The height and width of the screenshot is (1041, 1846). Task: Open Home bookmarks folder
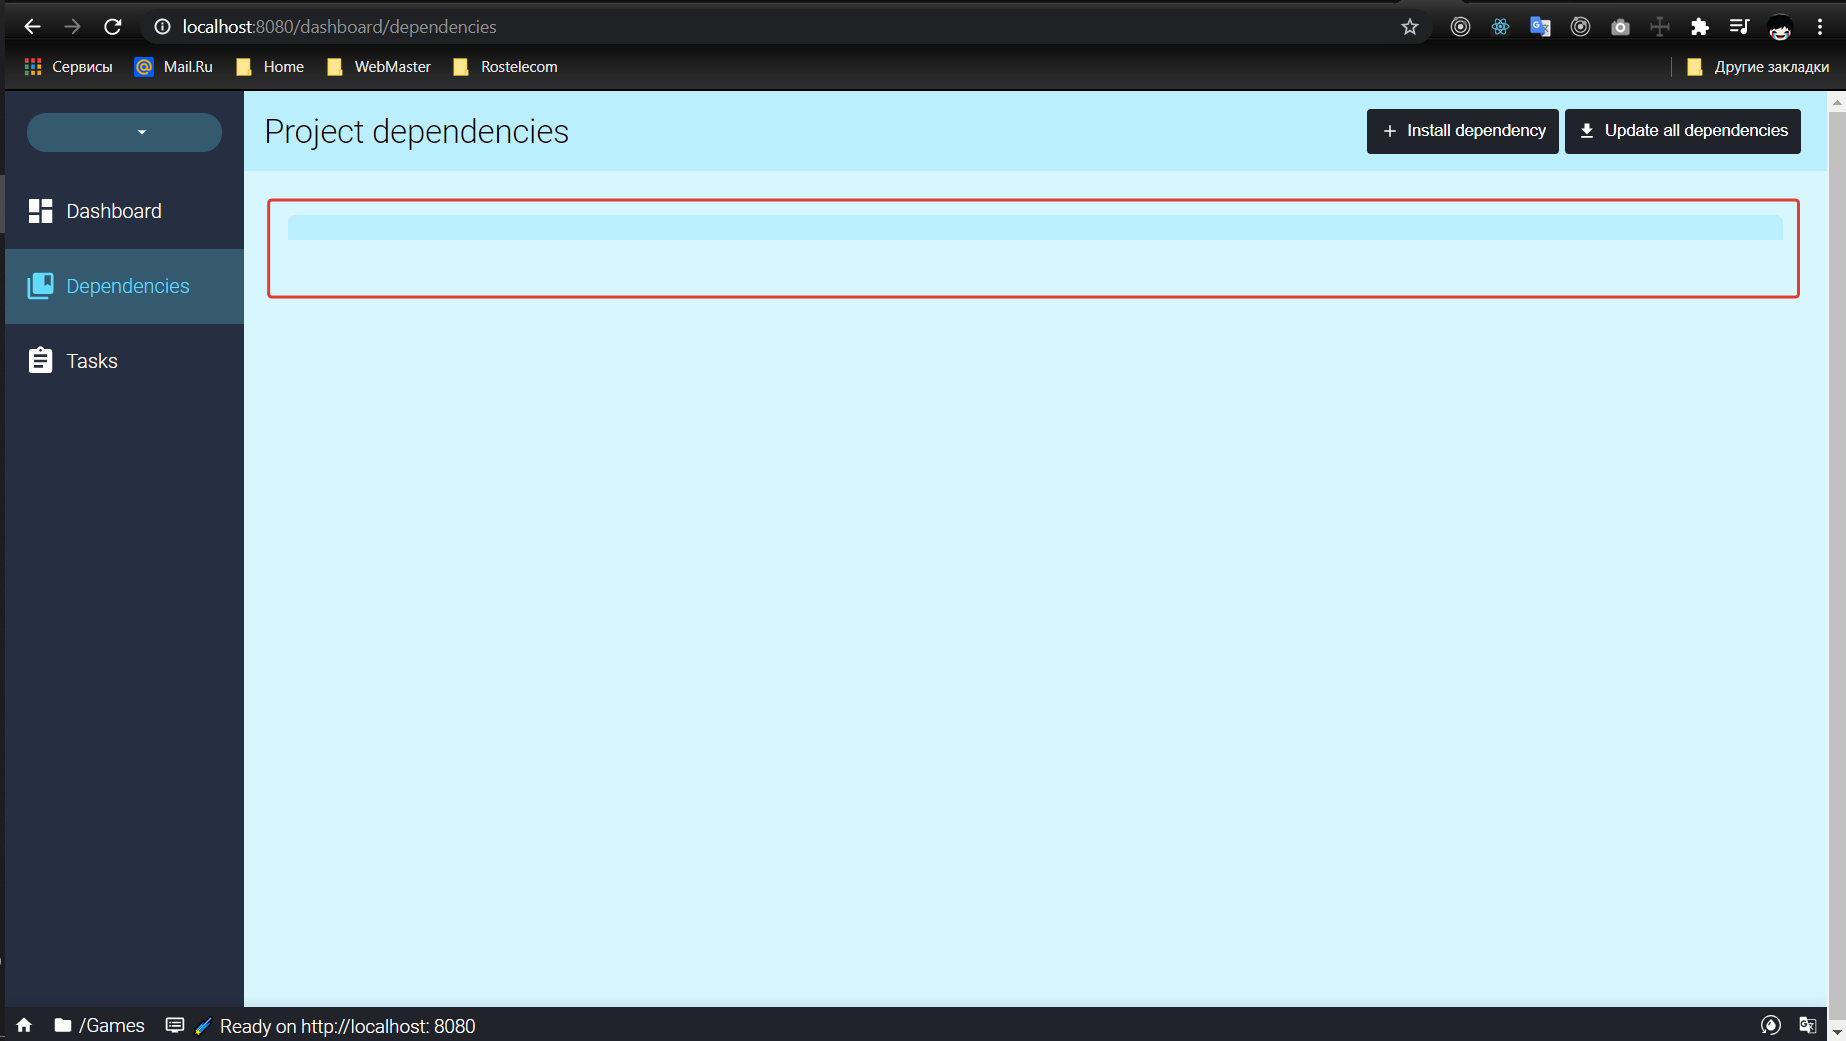[x=270, y=67]
